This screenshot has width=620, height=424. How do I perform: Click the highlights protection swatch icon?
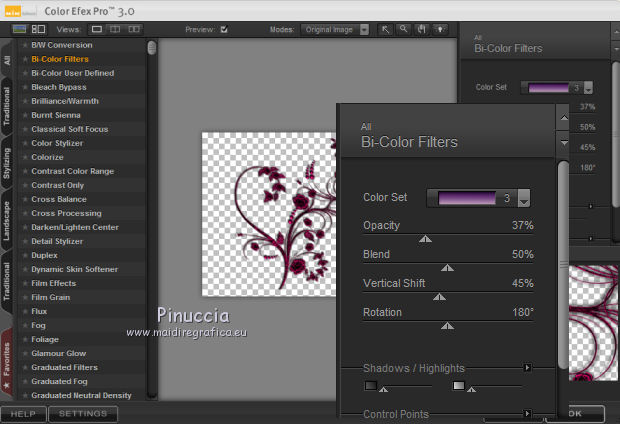(x=458, y=385)
